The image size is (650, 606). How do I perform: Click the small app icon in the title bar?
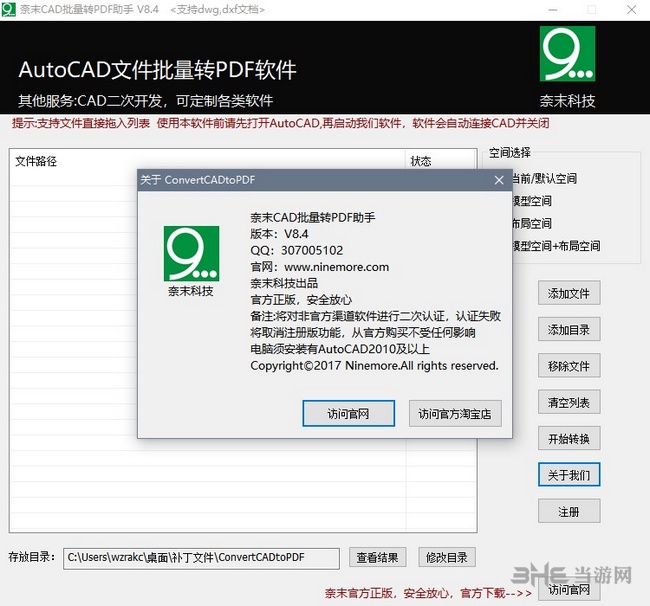point(8,9)
